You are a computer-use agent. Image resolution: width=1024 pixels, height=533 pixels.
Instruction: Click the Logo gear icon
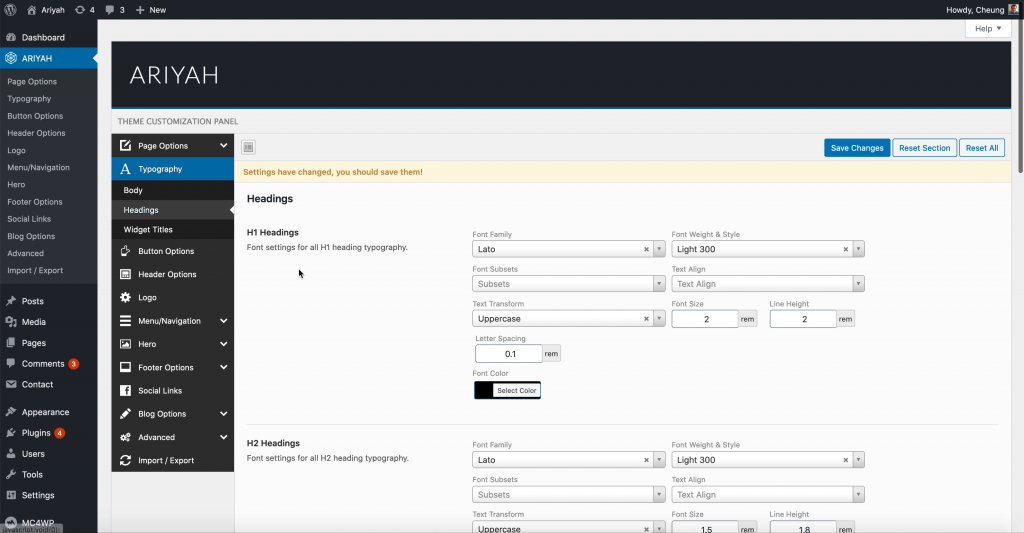pyautogui.click(x=125, y=297)
